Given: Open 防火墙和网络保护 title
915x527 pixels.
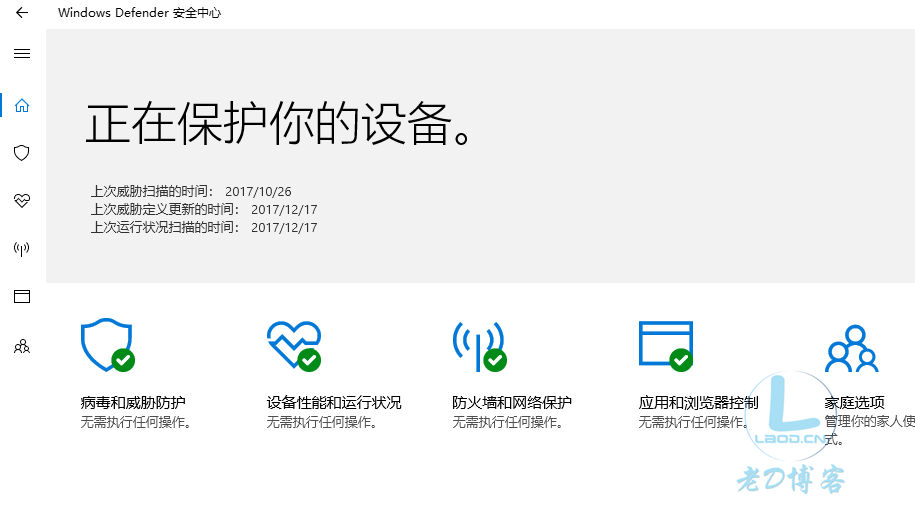Looking at the screenshot, I should pos(512,403).
